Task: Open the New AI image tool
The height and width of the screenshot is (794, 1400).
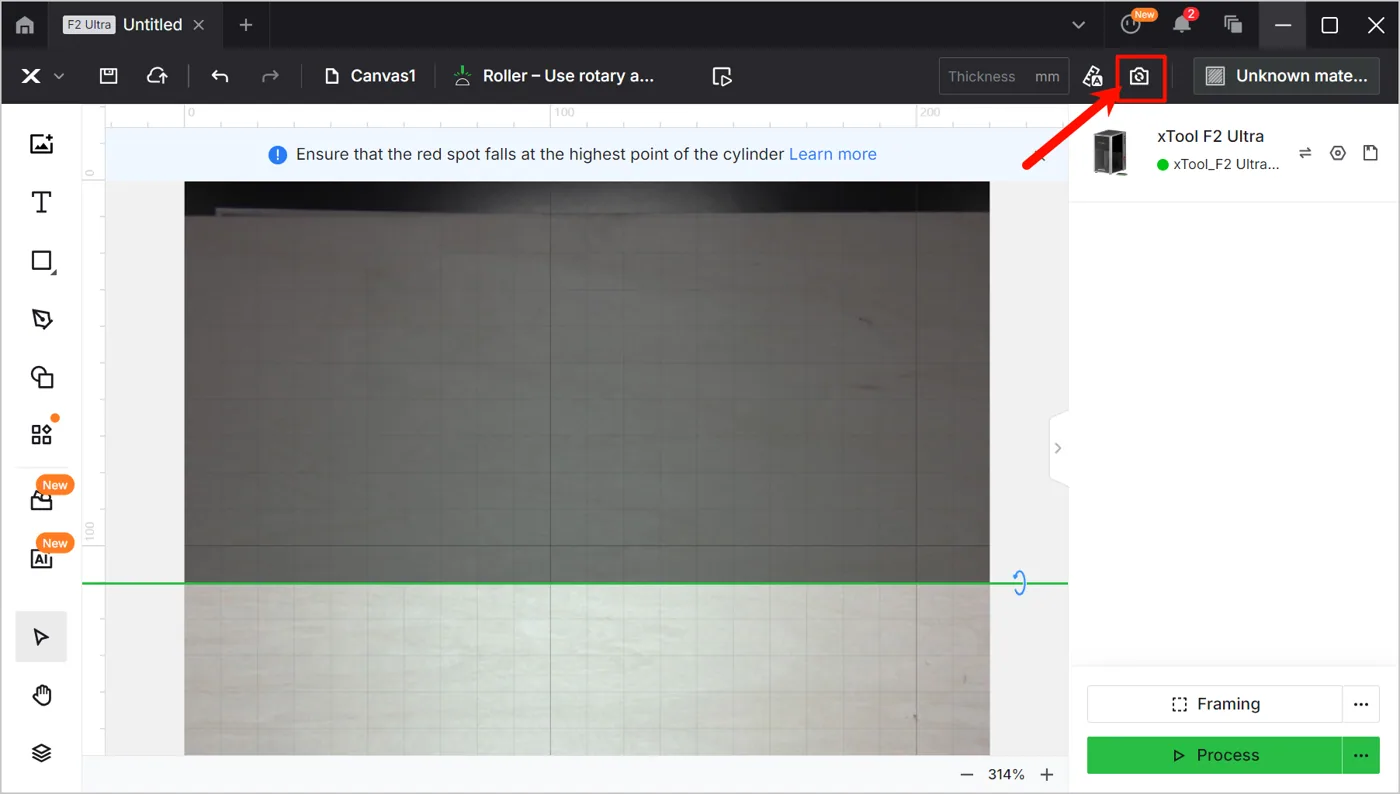Action: [42, 557]
